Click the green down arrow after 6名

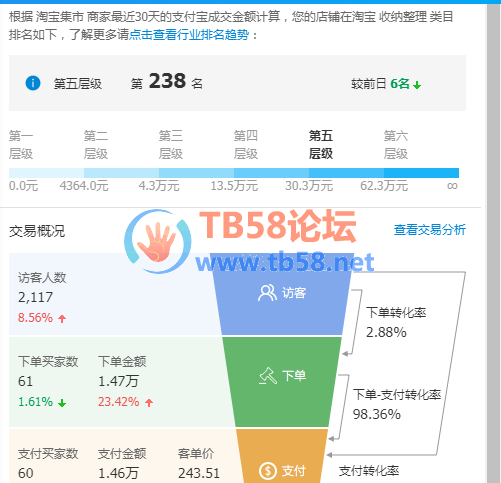[417, 85]
